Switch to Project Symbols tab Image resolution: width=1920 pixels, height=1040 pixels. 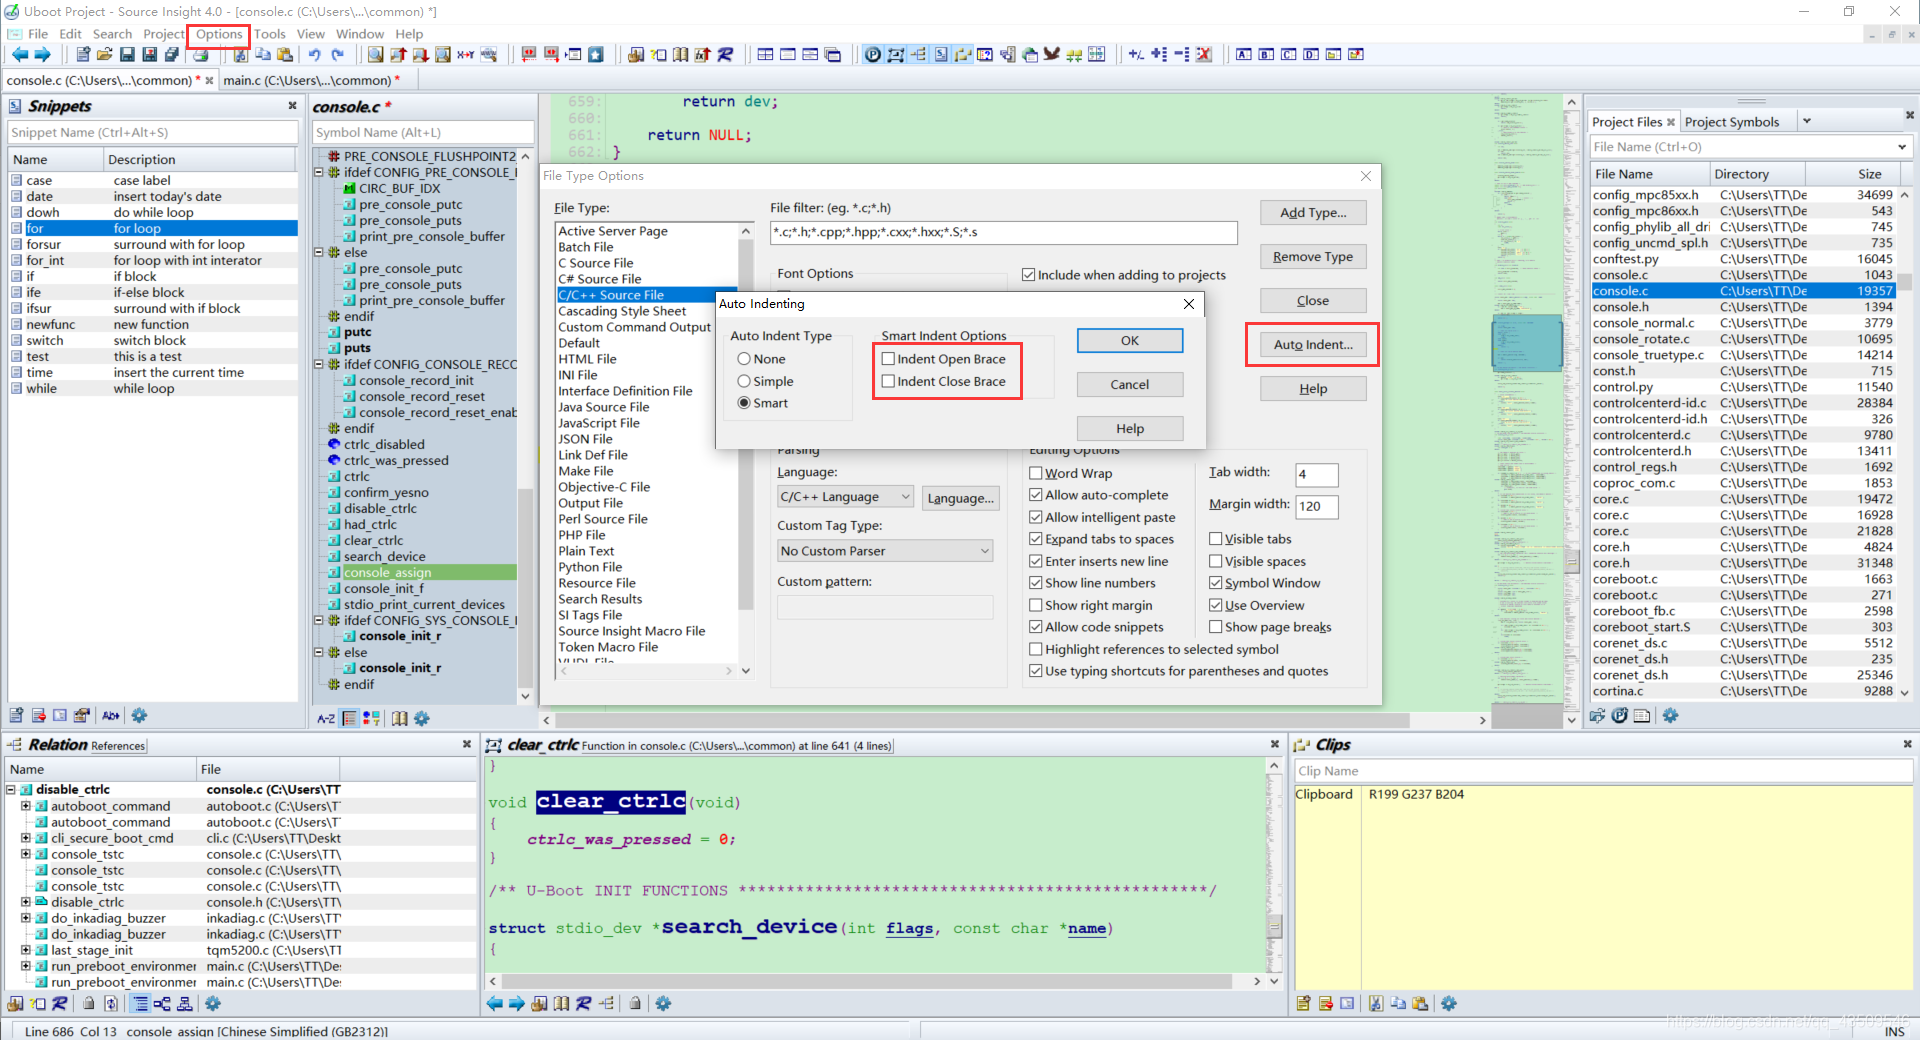(x=1732, y=122)
